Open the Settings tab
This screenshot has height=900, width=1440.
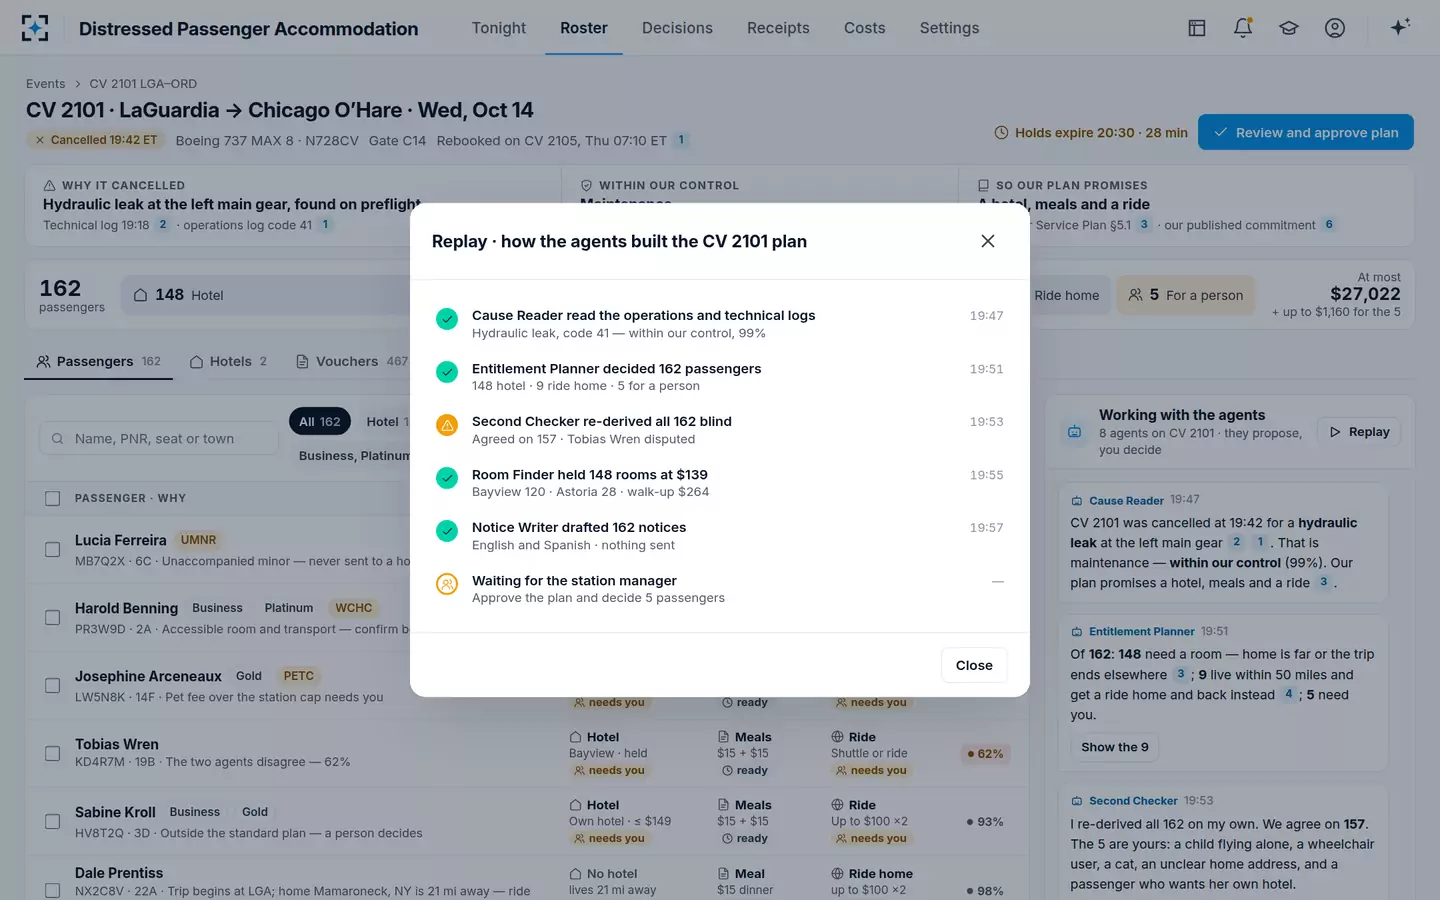[949, 28]
